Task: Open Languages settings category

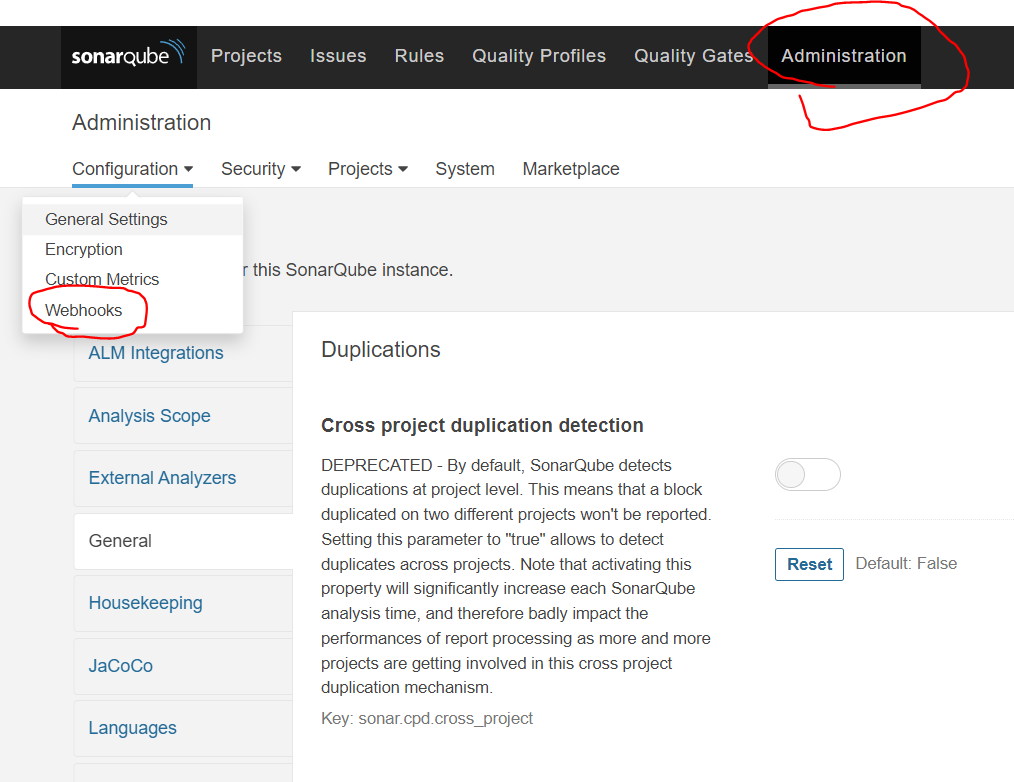Action: pos(184,728)
